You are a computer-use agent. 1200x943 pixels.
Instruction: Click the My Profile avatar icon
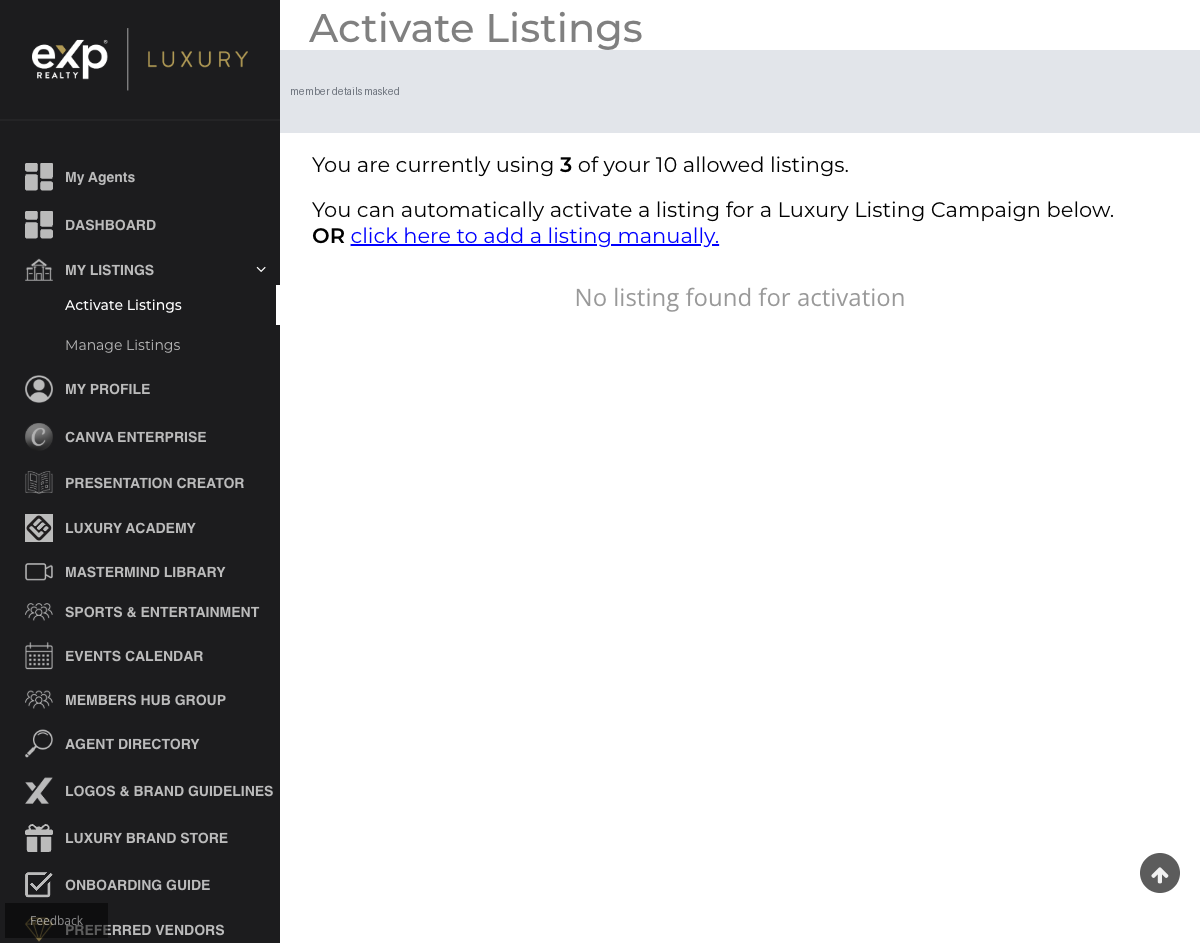[x=39, y=389]
